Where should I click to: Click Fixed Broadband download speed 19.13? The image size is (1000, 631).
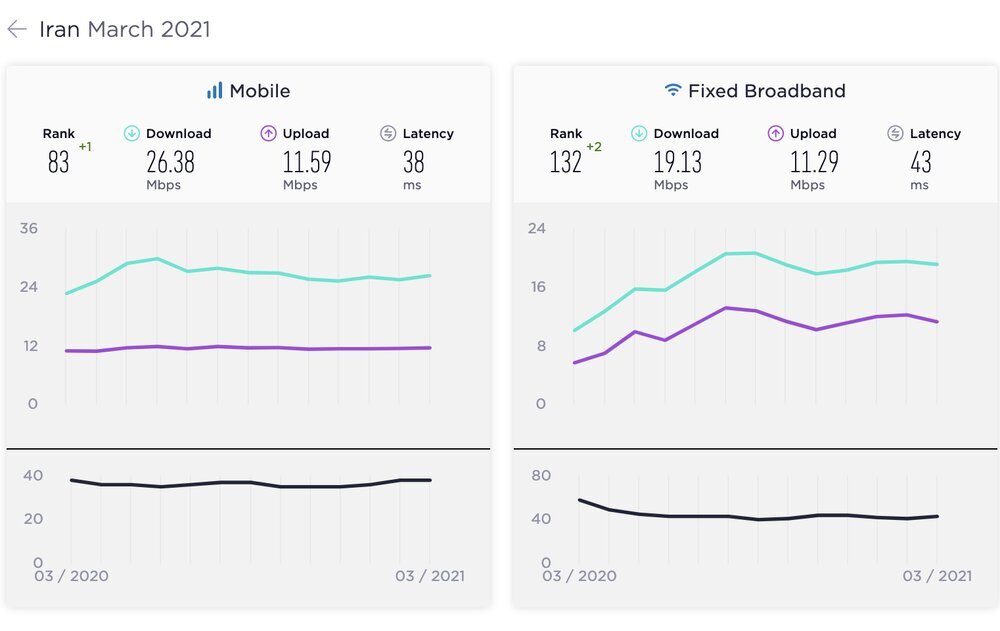point(677,162)
